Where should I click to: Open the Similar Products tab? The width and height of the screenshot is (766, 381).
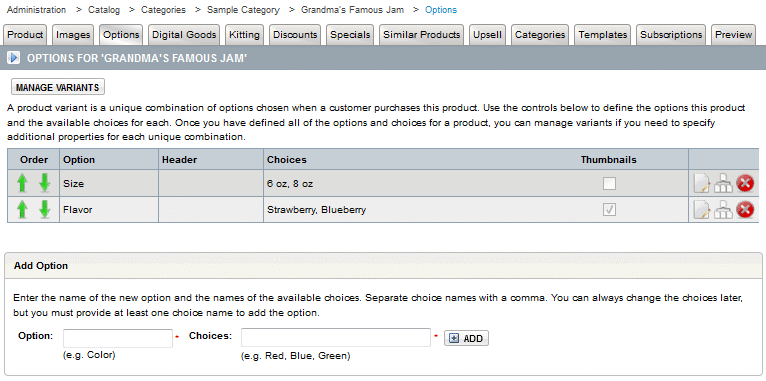point(422,35)
